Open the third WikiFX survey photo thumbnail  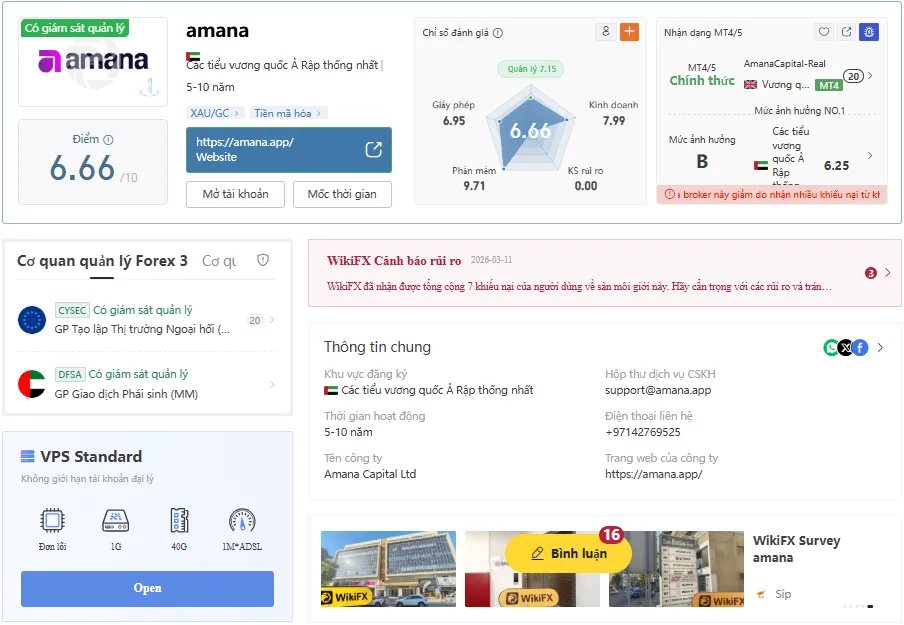(x=676, y=569)
